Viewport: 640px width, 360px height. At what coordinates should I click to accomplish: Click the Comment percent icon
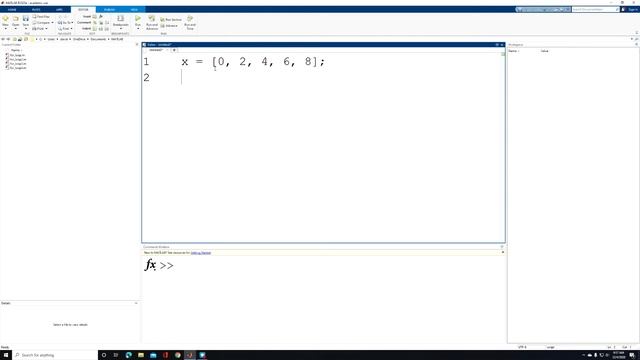[x=95, y=23]
